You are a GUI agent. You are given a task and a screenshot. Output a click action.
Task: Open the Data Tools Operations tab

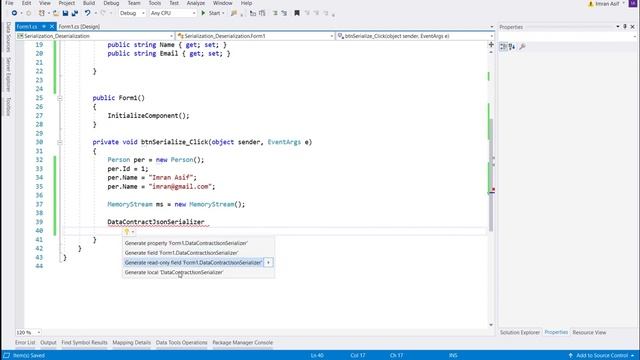pyautogui.click(x=182, y=342)
